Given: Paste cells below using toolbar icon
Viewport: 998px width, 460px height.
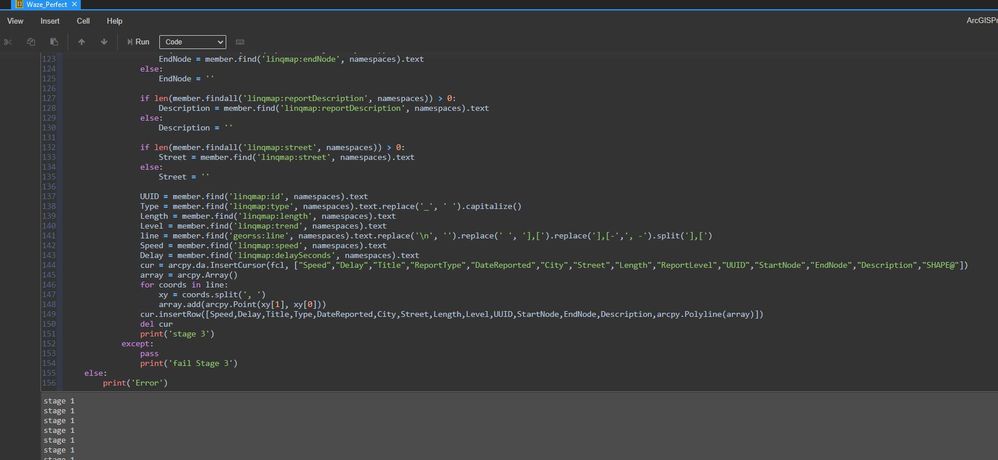Looking at the screenshot, I should pyautogui.click(x=54, y=42).
